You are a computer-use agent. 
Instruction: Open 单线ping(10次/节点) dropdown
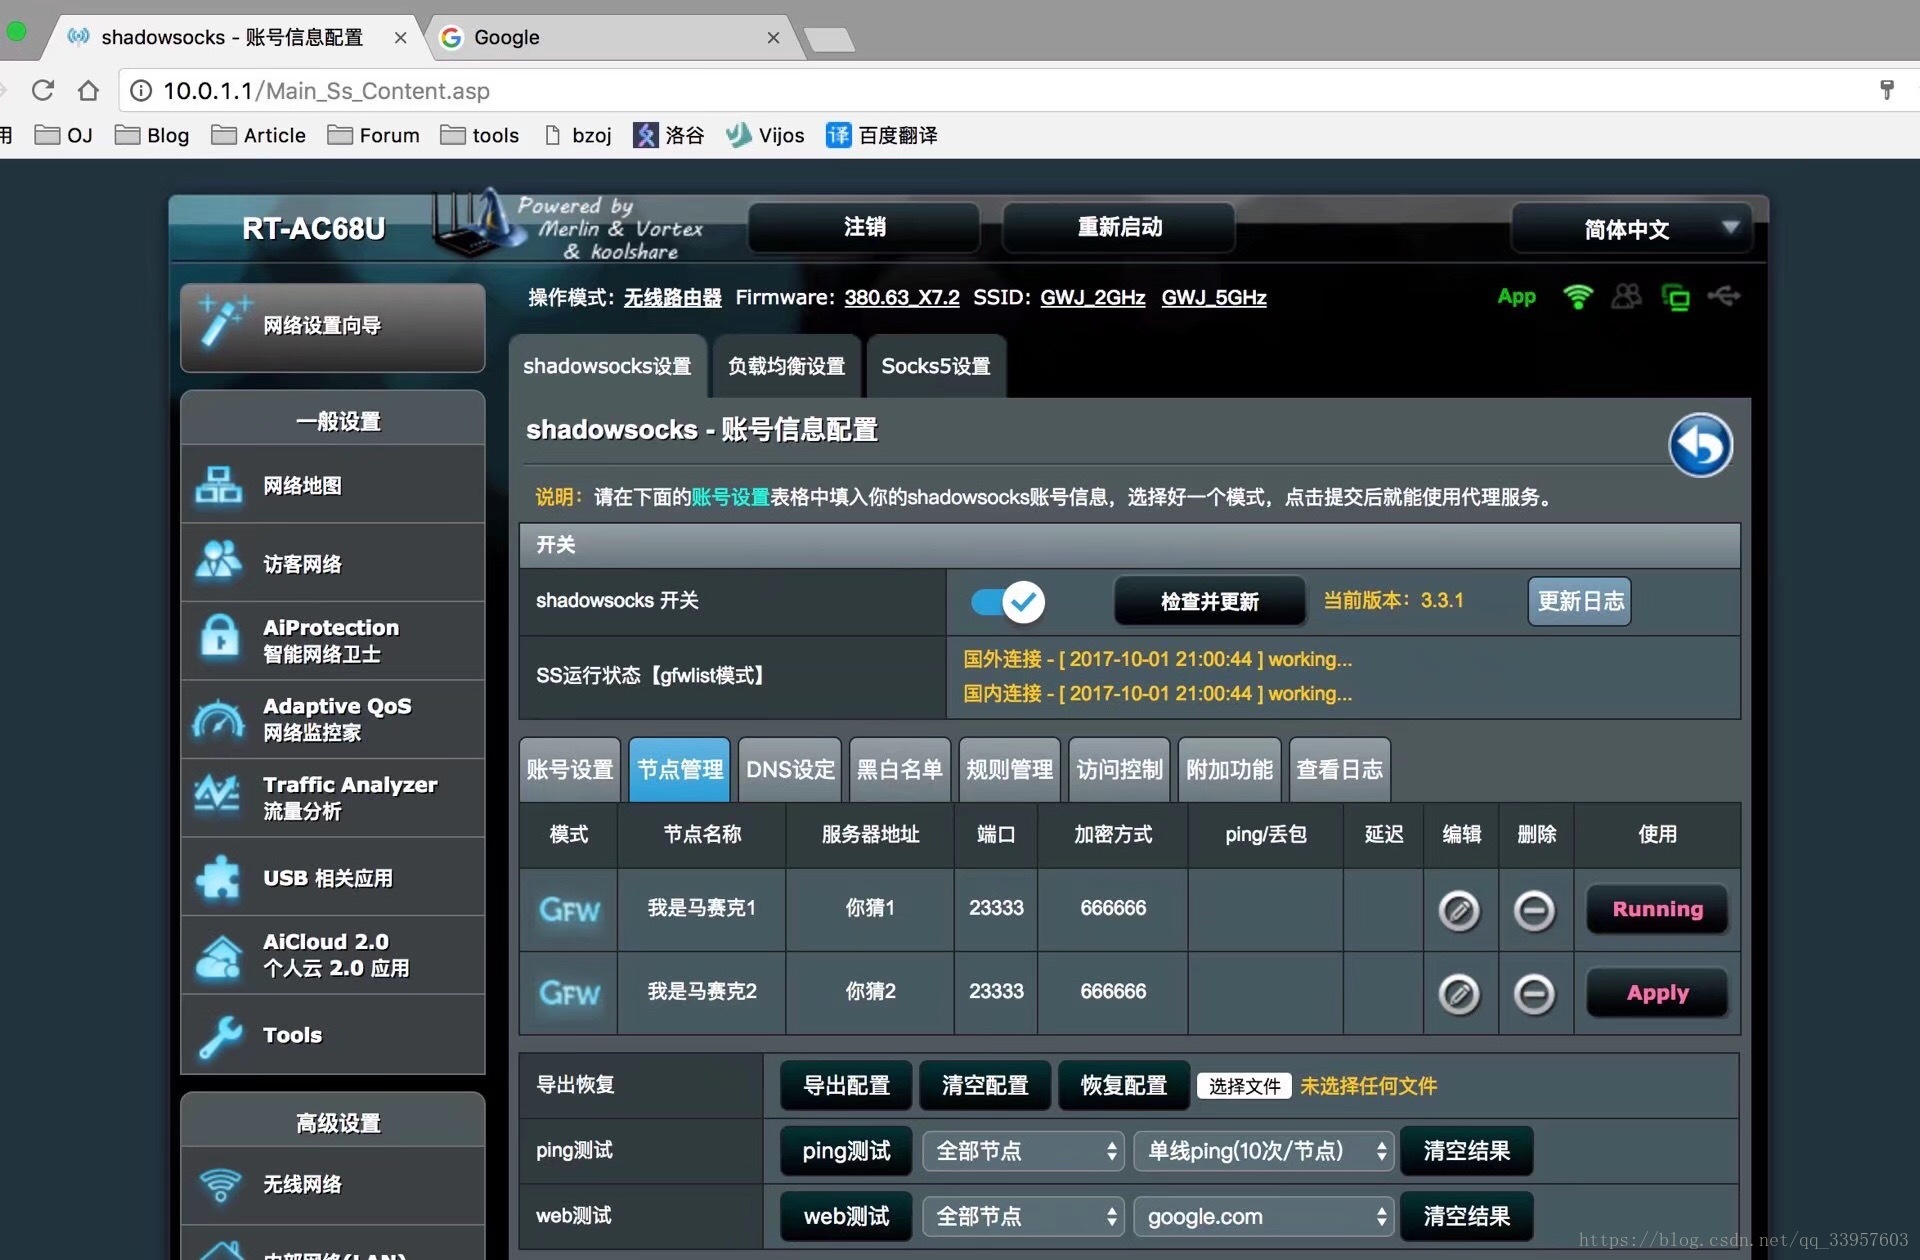[1263, 1151]
